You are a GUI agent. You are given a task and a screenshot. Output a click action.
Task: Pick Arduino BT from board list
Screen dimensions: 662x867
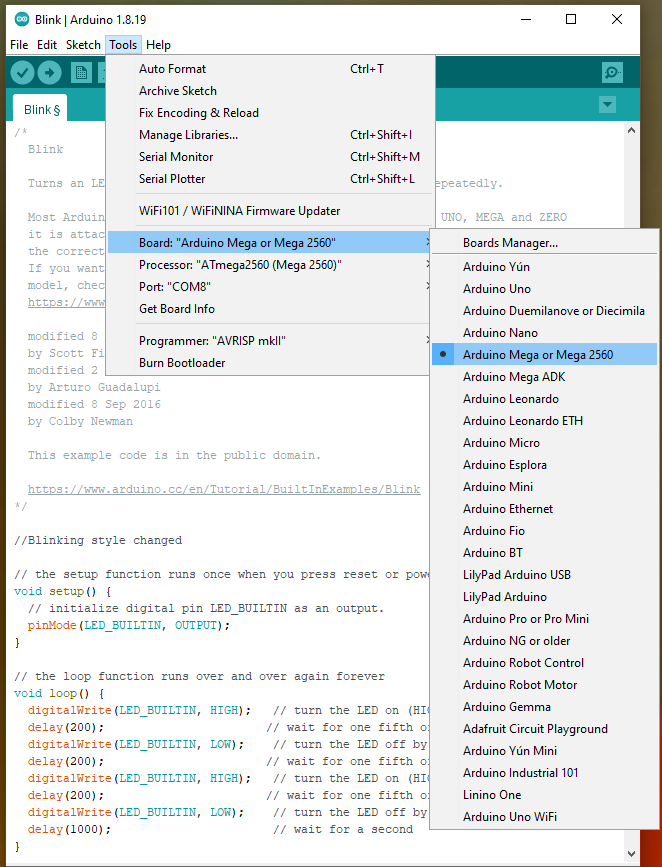click(x=544, y=553)
